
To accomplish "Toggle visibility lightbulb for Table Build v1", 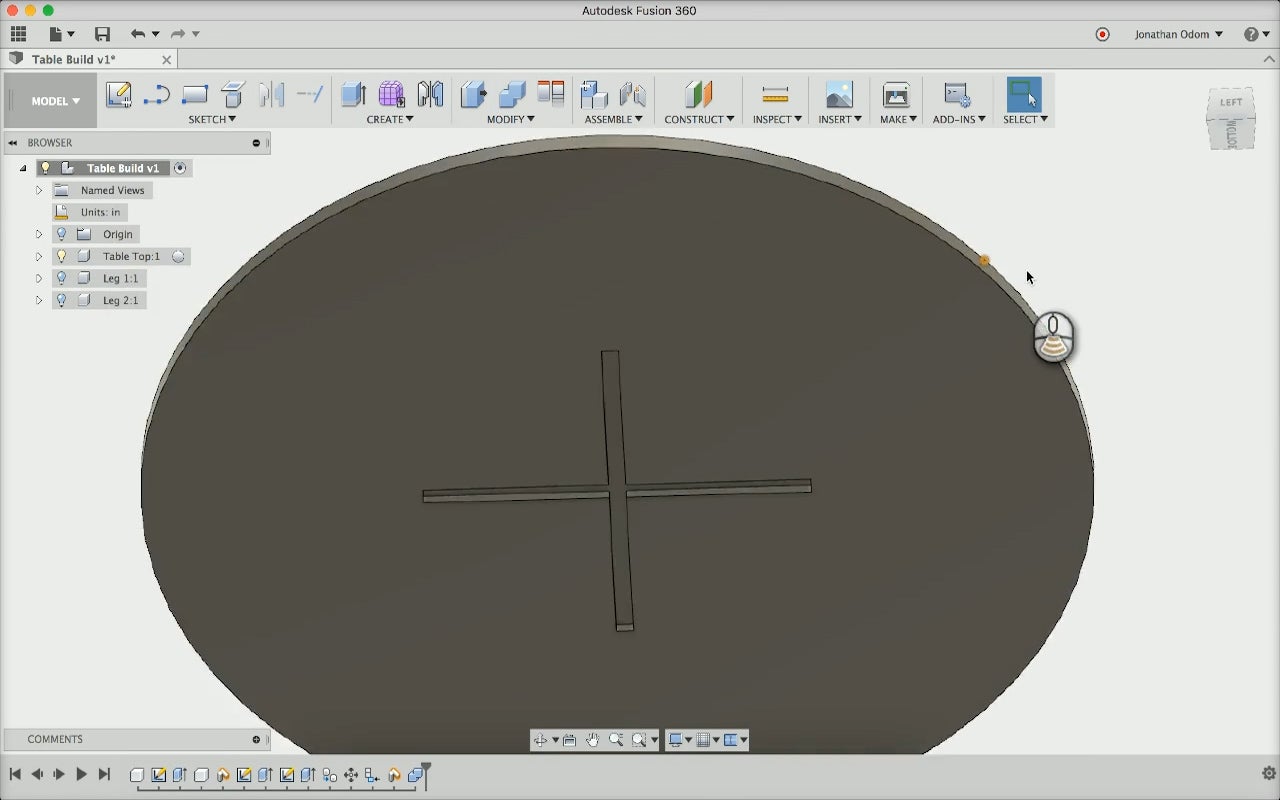I will pyautogui.click(x=45, y=168).
